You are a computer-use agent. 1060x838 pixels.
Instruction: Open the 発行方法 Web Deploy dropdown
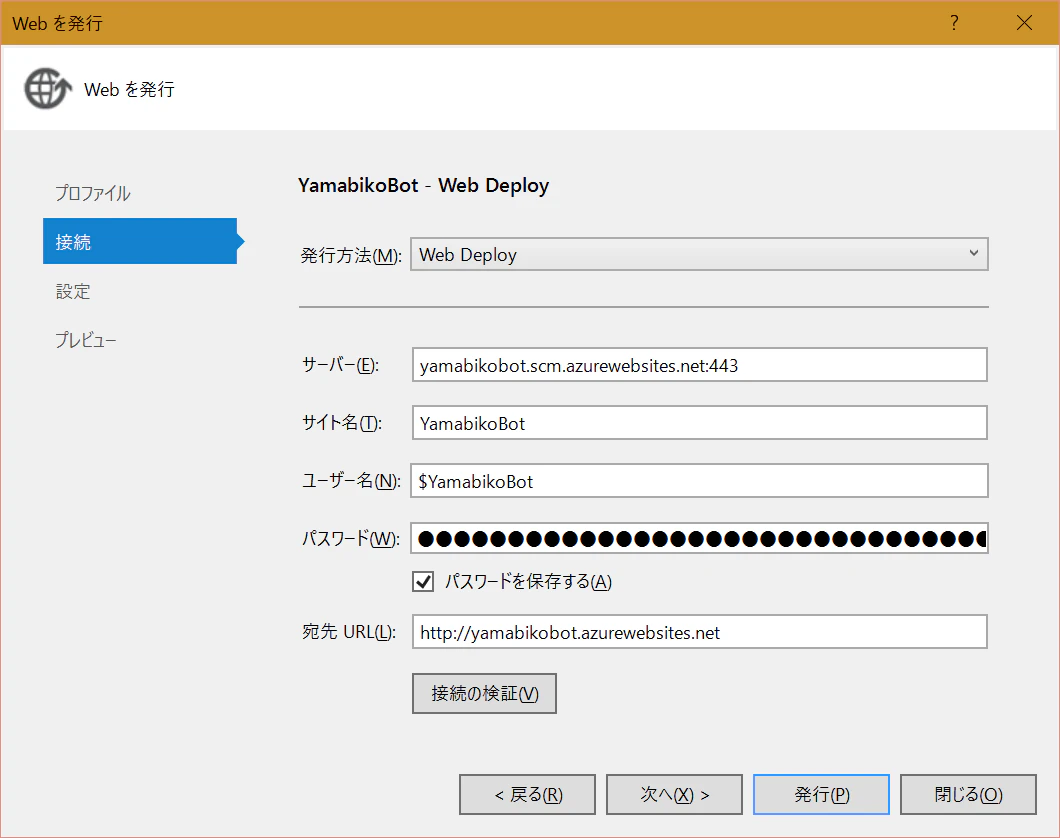pyautogui.click(x=699, y=254)
